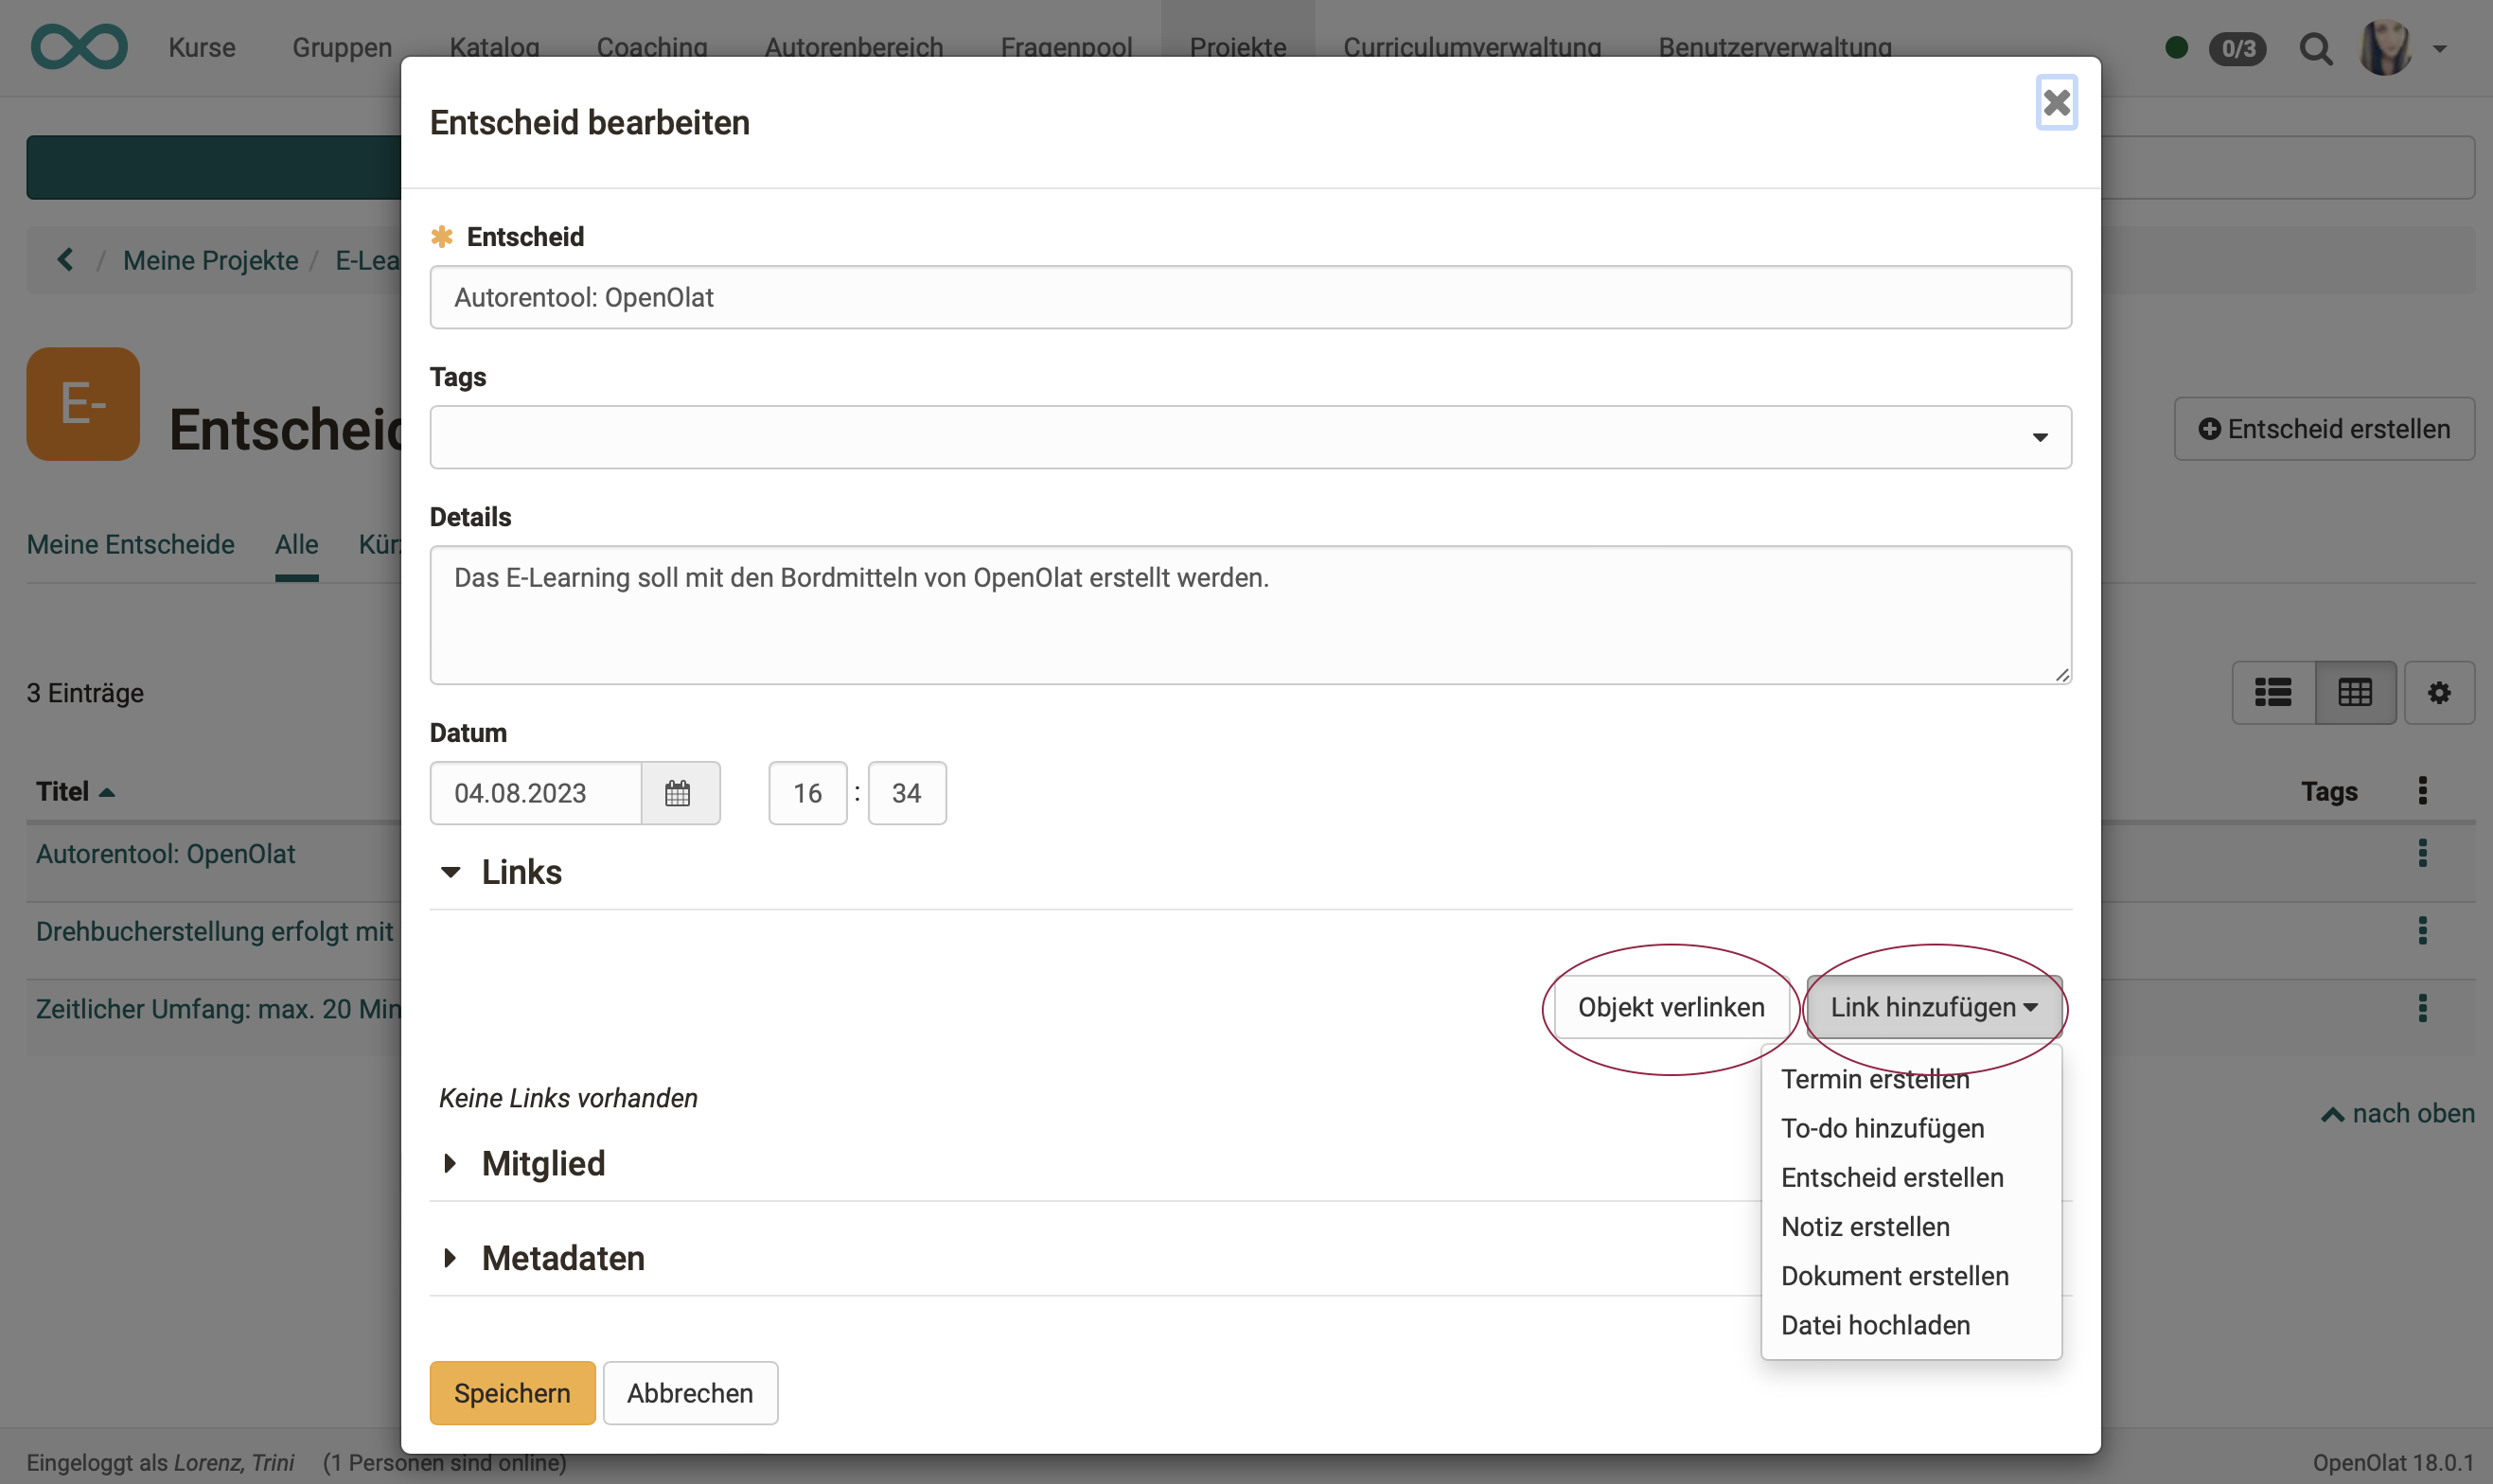Open the calendar date picker icon
The height and width of the screenshot is (1484, 2493).
tap(679, 793)
